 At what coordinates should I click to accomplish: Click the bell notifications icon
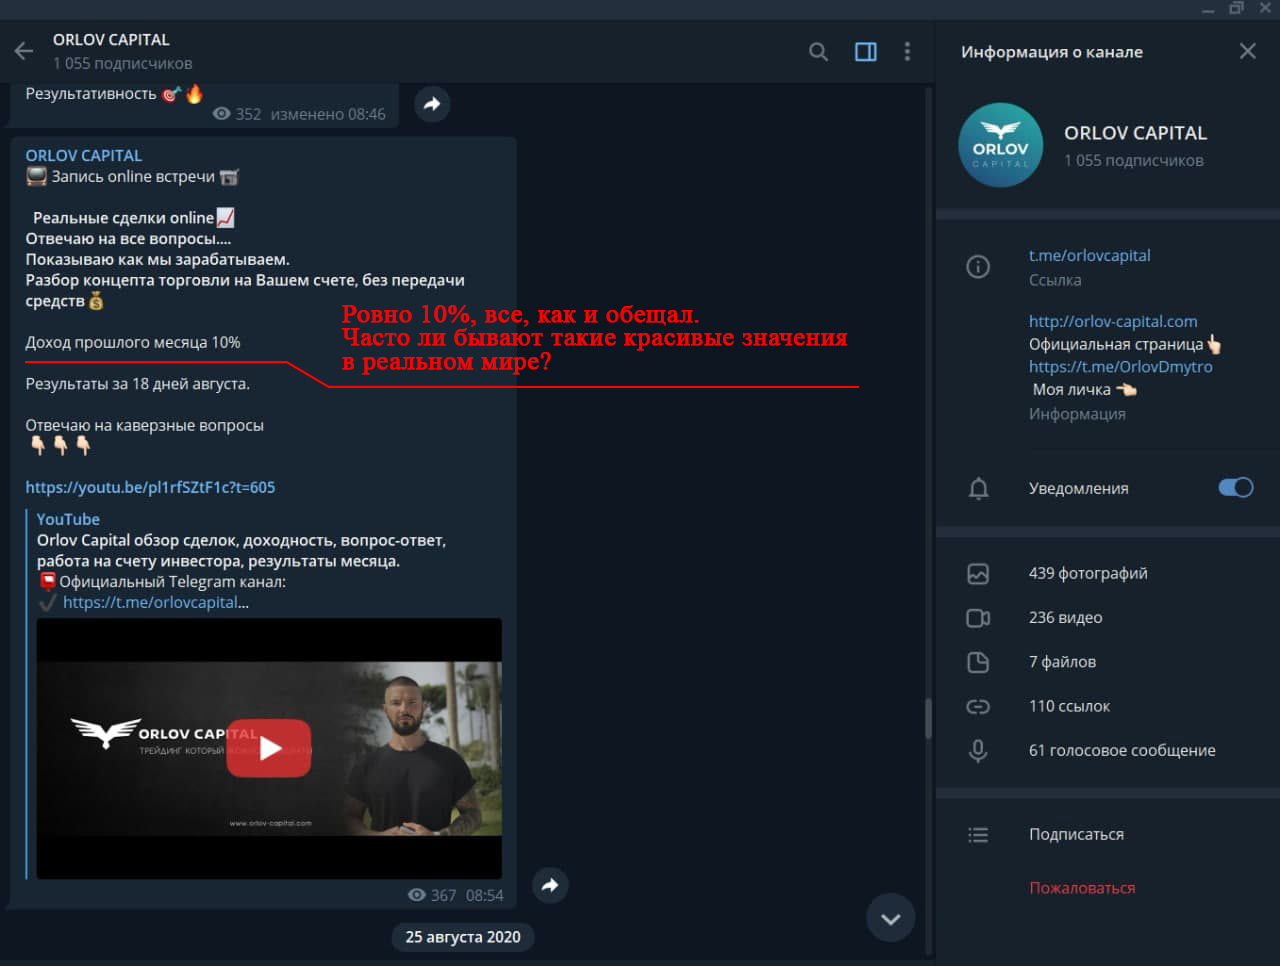point(978,488)
